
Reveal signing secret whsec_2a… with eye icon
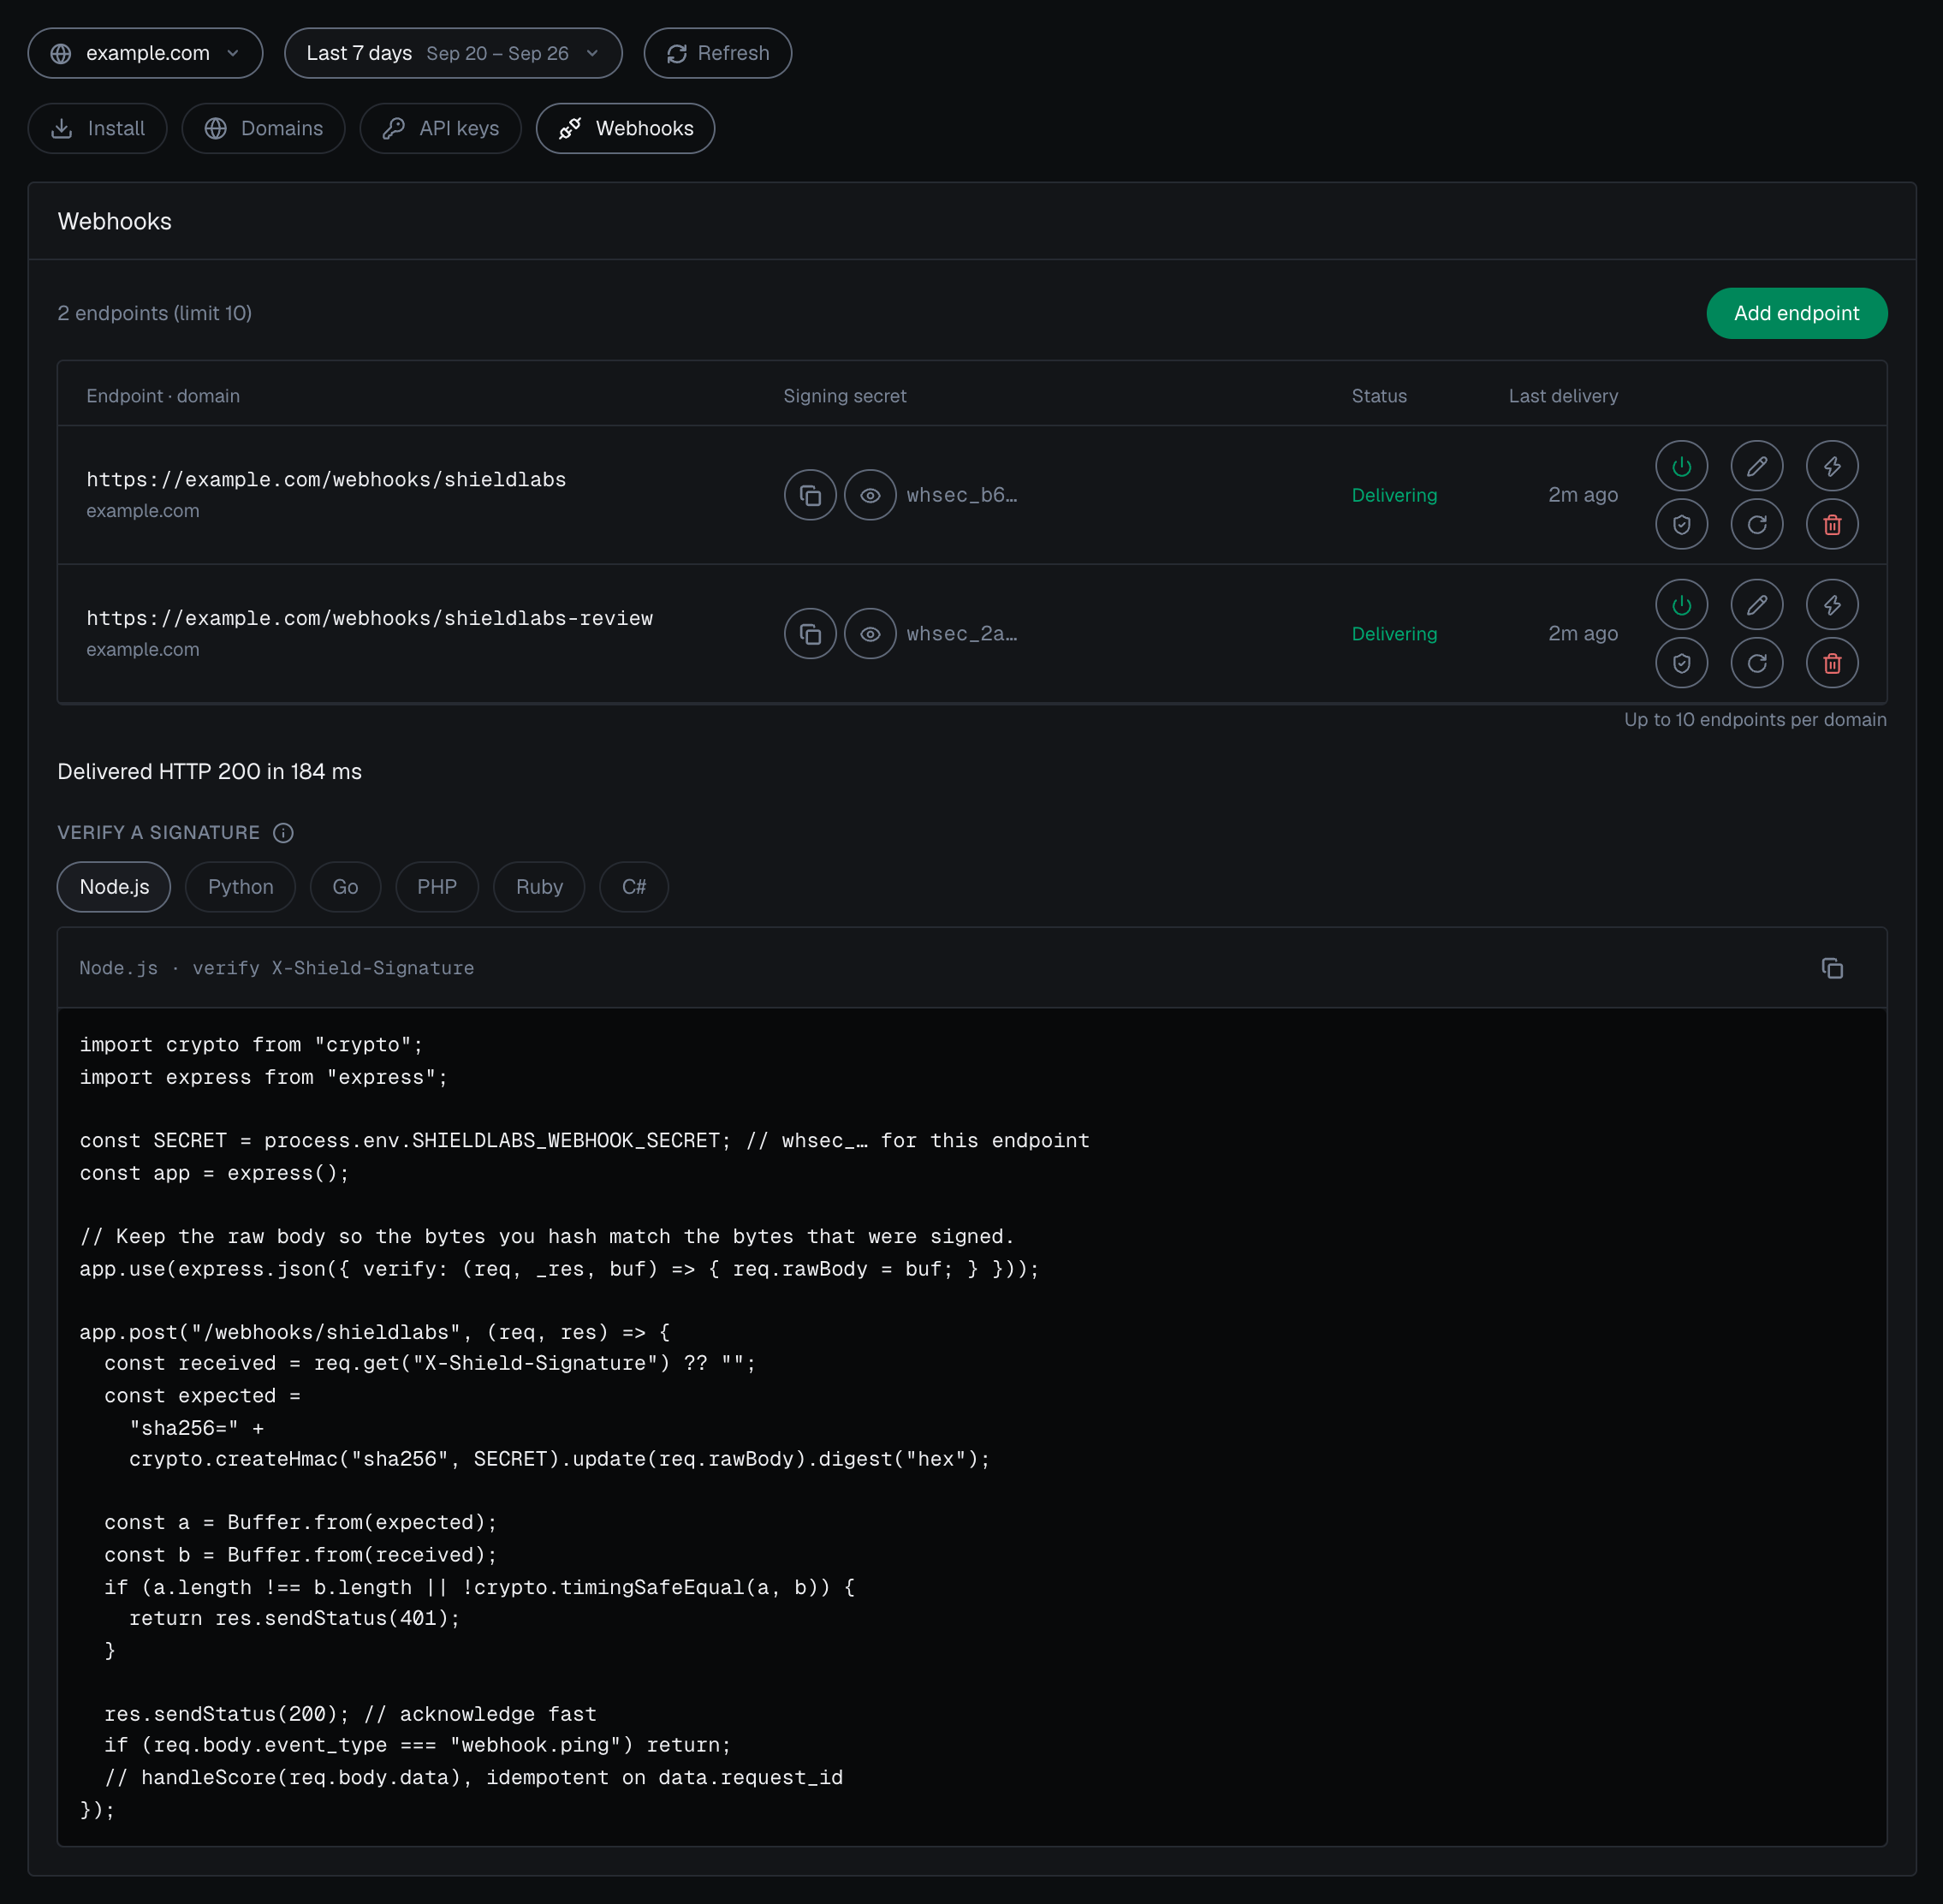coord(870,634)
